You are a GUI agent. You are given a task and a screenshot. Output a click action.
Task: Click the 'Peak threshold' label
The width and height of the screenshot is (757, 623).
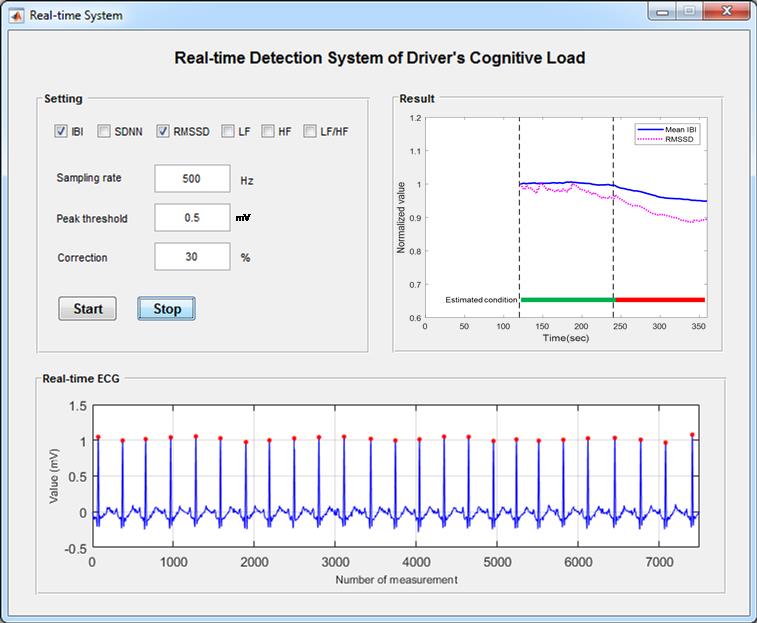[92, 219]
